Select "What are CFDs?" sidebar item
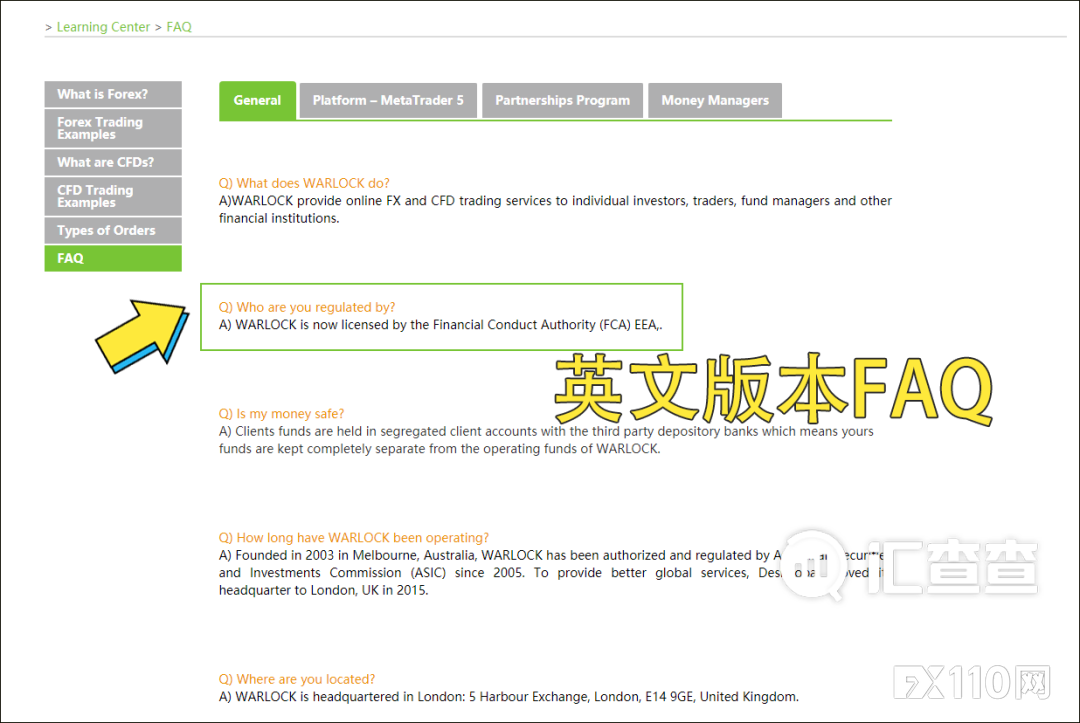The width and height of the screenshot is (1080, 723). pos(113,162)
